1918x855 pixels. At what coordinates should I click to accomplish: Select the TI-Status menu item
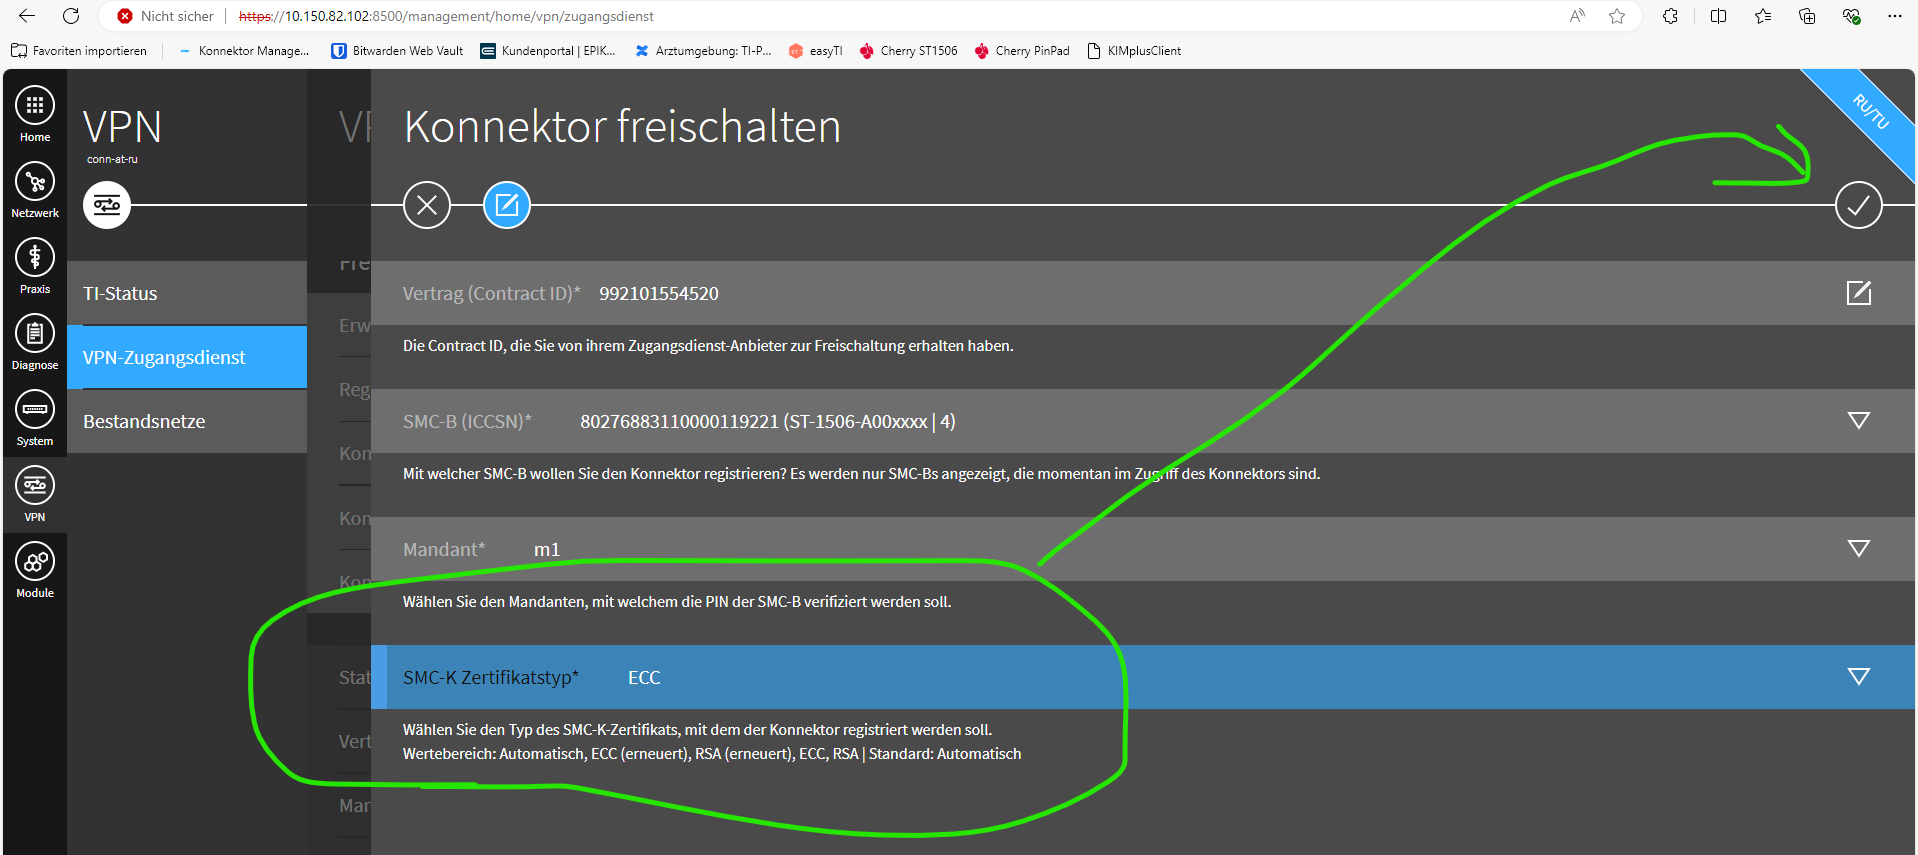(x=187, y=293)
